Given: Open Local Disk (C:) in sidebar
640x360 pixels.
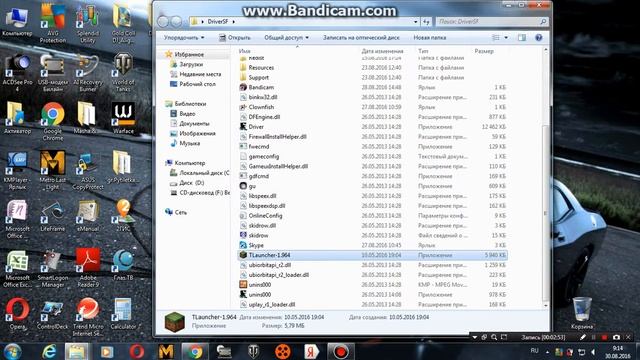Looking at the screenshot, I should click(200, 173).
